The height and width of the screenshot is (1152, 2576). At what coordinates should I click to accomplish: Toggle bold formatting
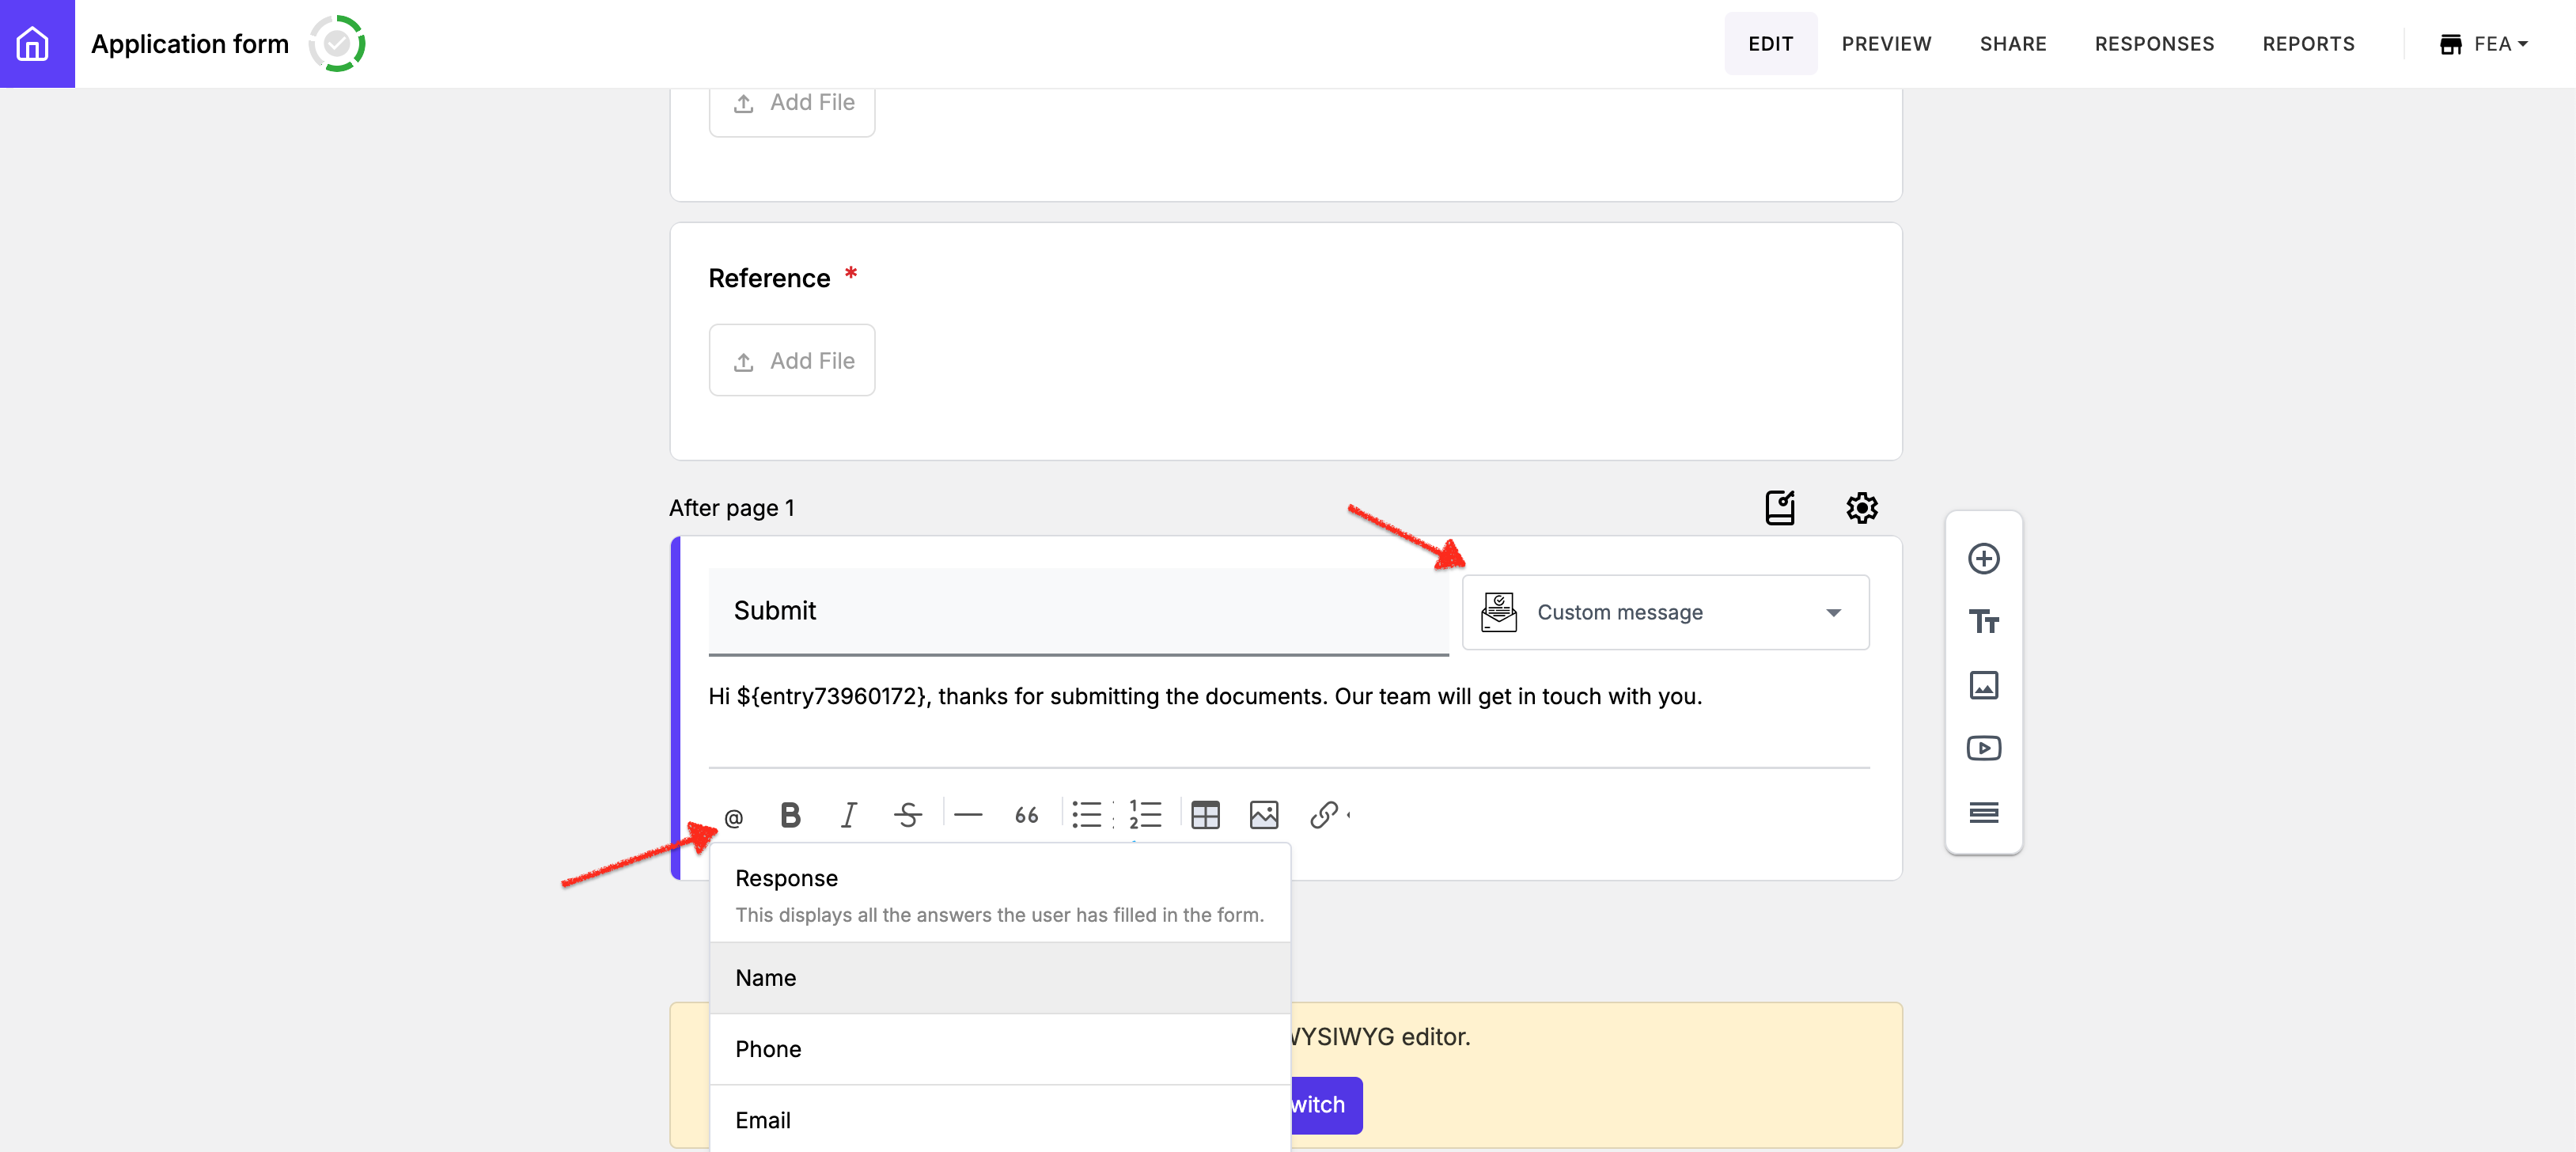click(x=790, y=815)
